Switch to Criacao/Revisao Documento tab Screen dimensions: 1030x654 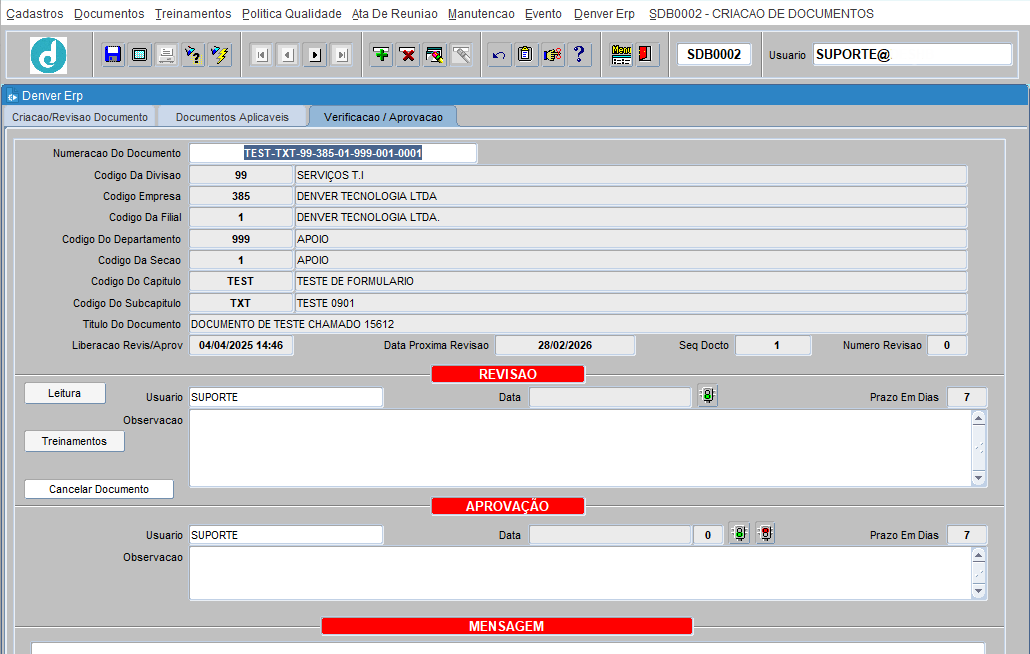click(x=80, y=117)
